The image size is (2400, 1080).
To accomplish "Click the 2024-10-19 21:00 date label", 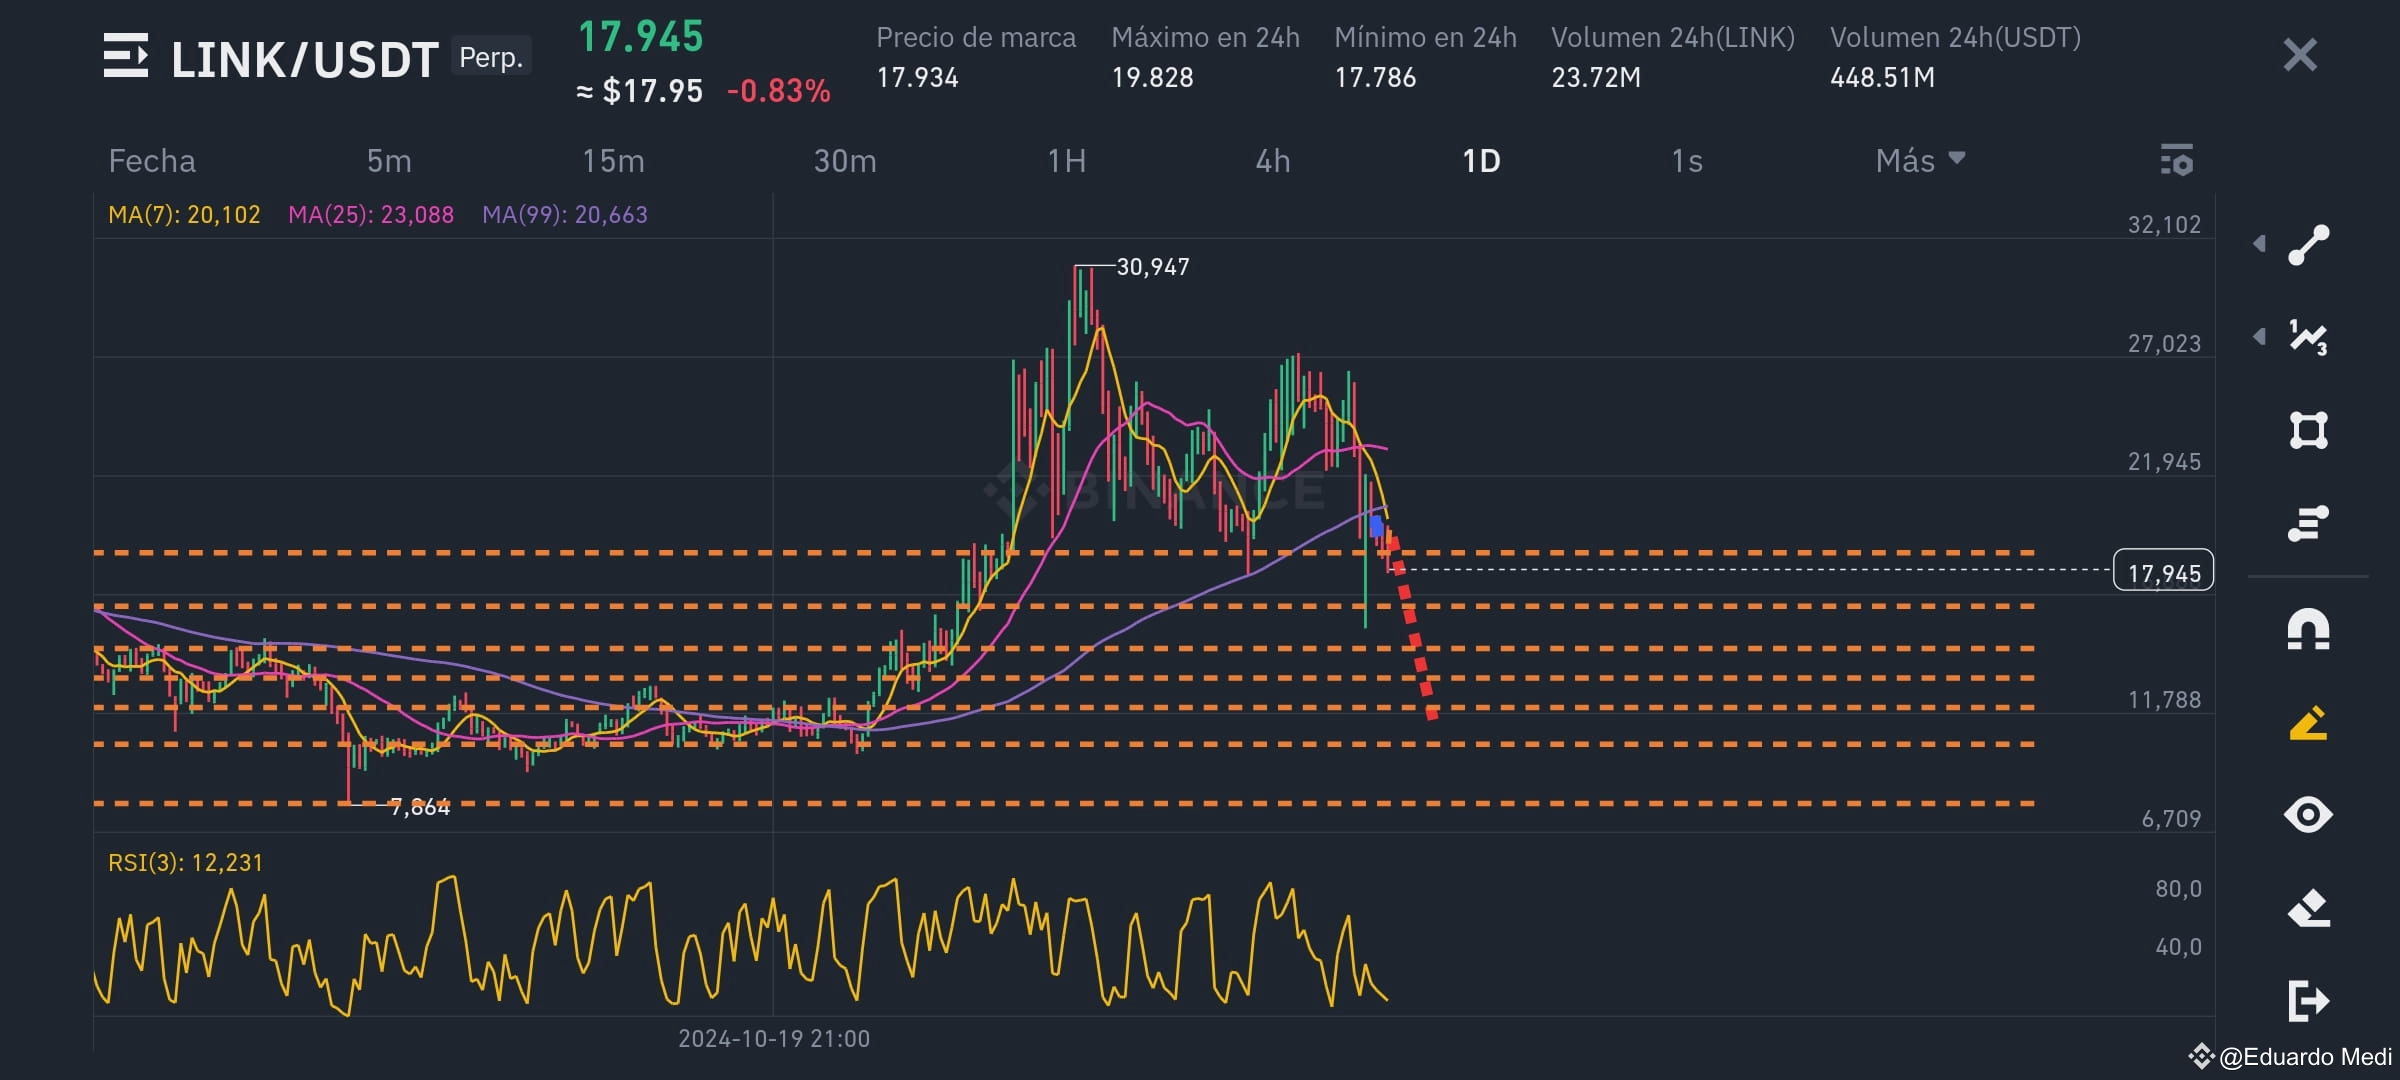I will click(774, 1039).
